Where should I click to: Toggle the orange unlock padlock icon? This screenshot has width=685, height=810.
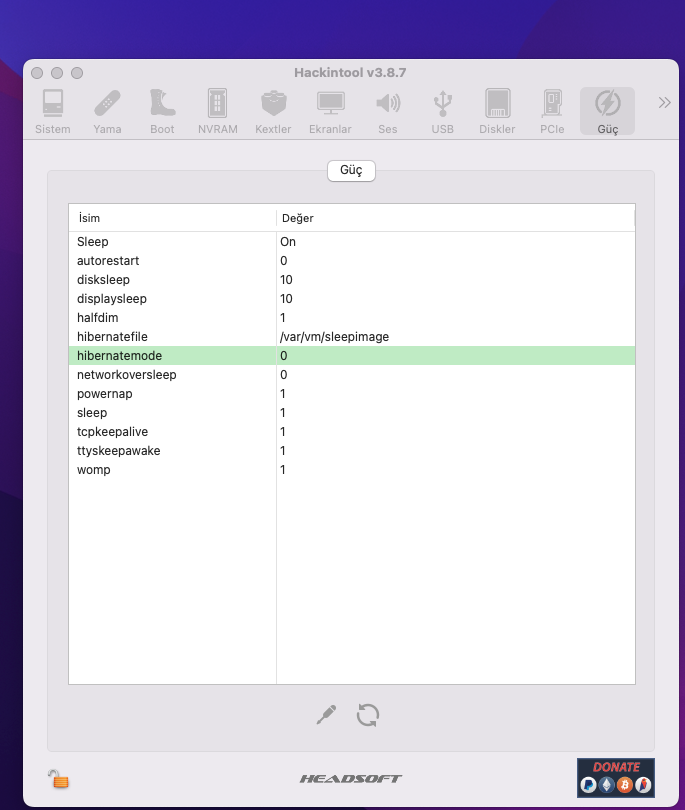pos(59,778)
